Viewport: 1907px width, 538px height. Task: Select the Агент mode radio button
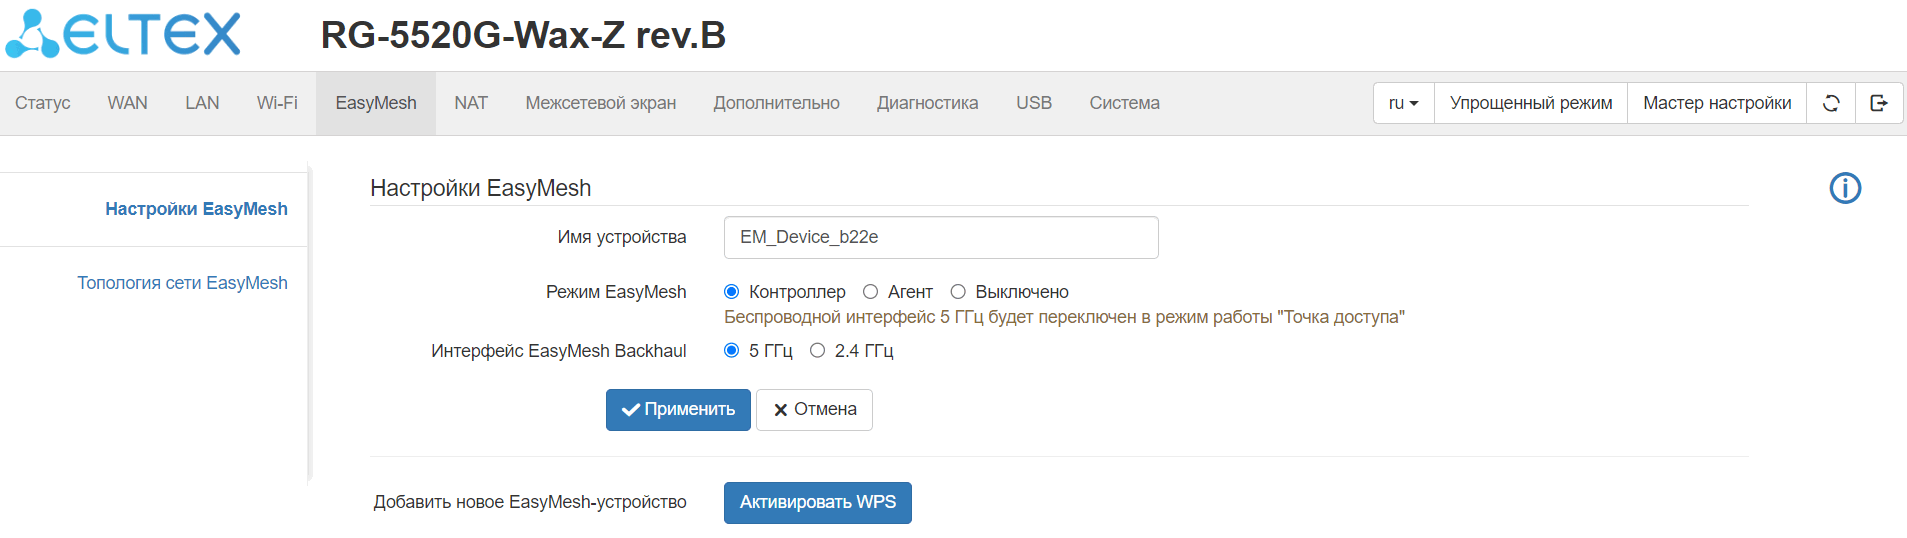coord(871,292)
